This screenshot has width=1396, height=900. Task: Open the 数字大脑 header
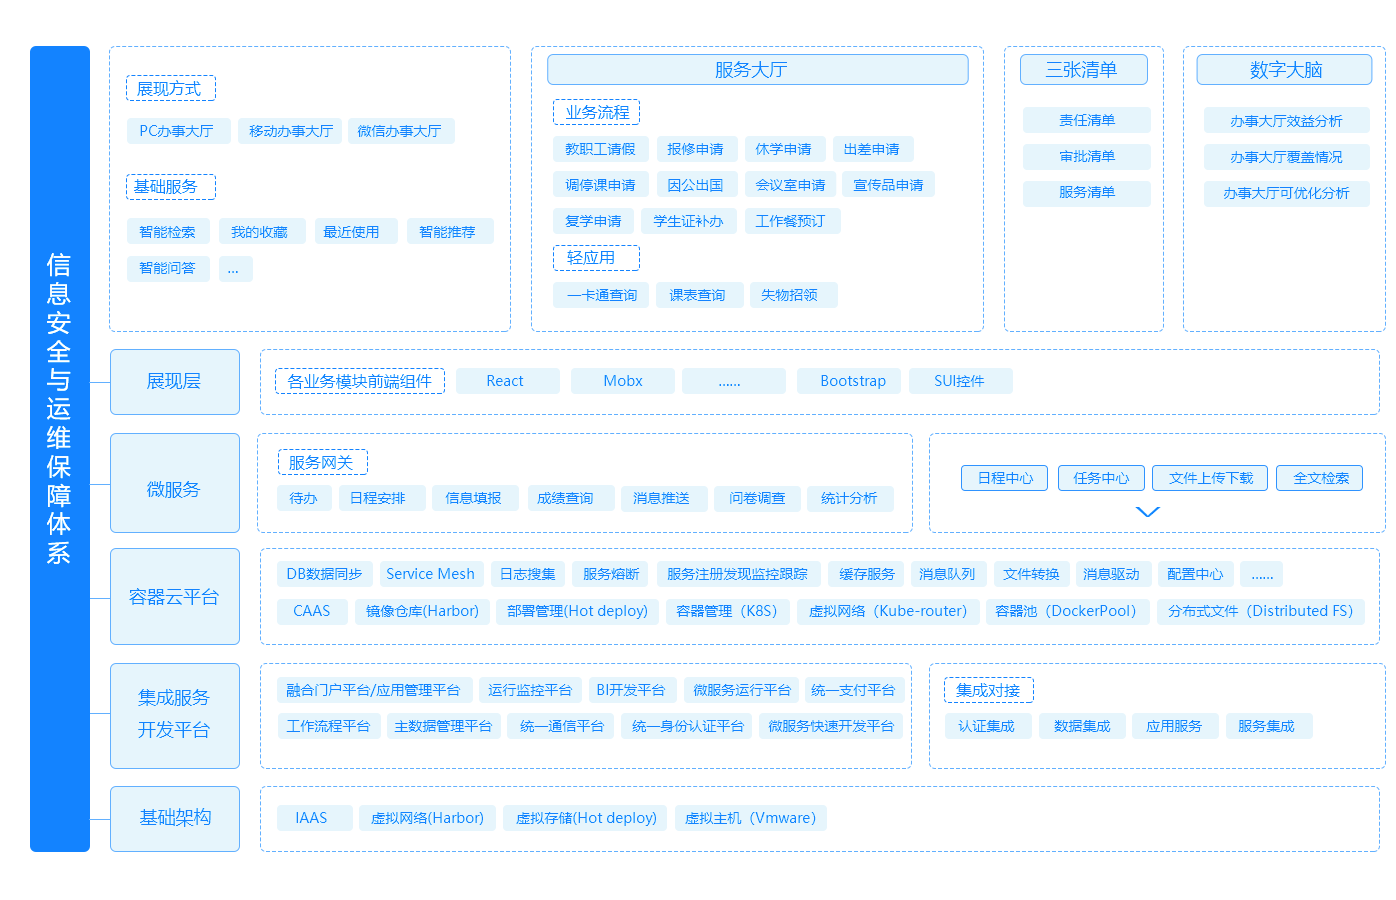coord(1284,70)
